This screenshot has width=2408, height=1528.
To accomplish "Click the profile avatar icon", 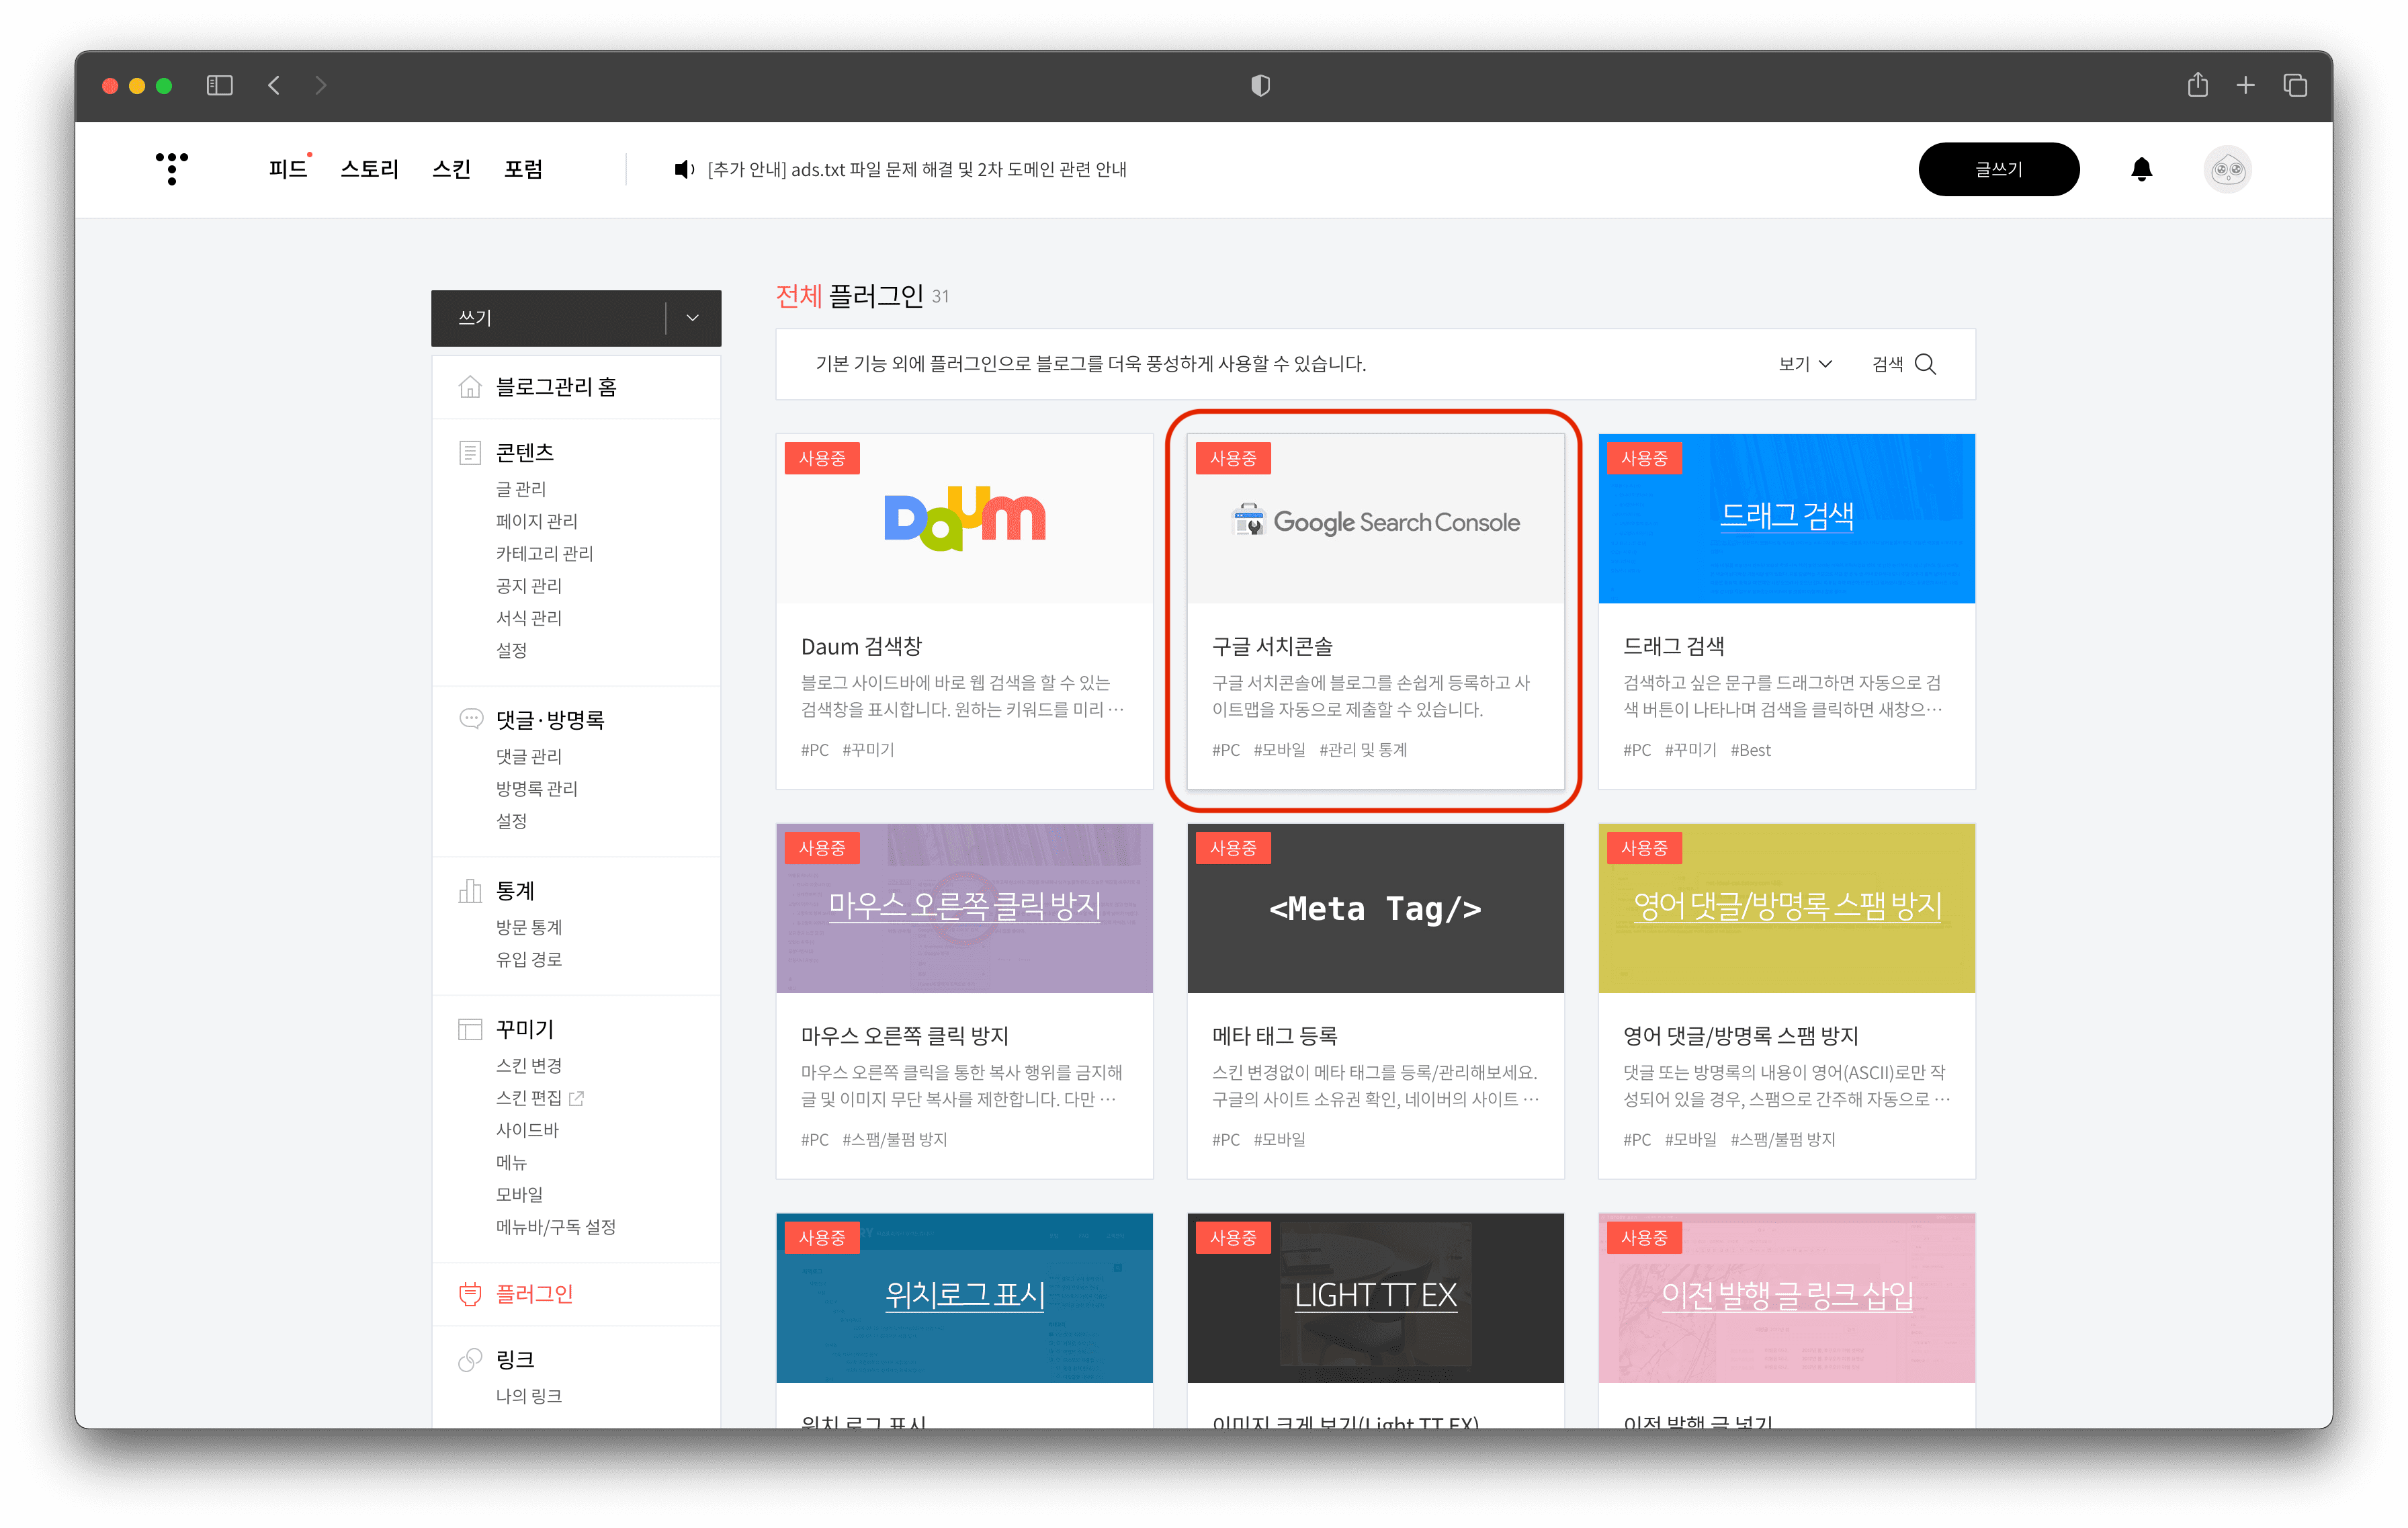I will click(2227, 169).
